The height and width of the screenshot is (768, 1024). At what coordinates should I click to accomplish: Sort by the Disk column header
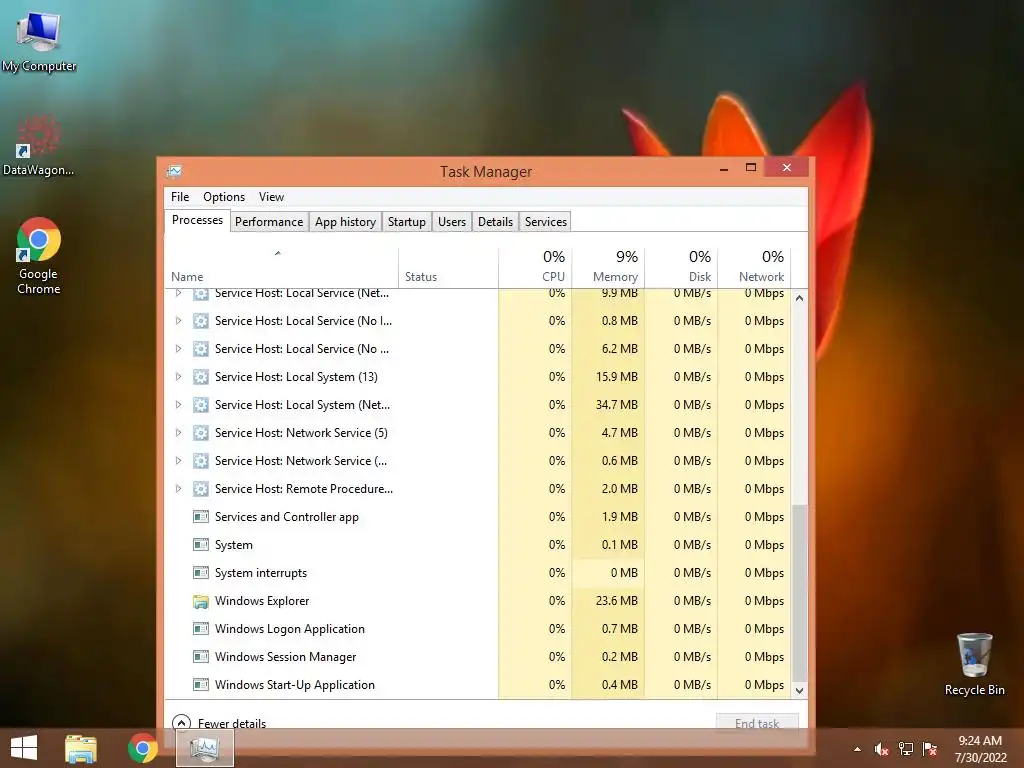coord(681,268)
